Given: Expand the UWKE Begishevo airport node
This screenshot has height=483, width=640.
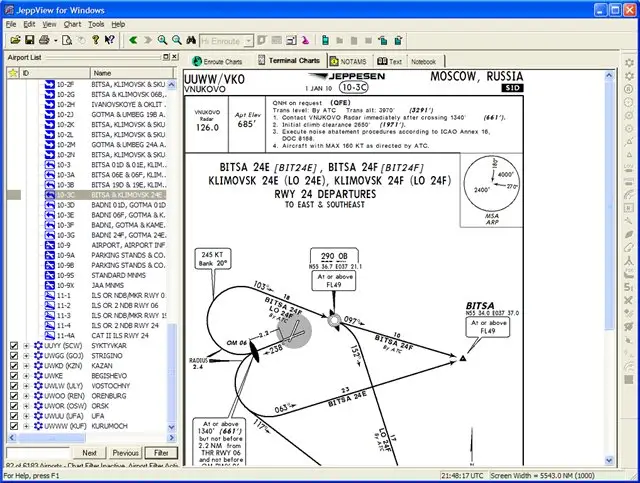Looking at the screenshot, I should pos(27,376).
